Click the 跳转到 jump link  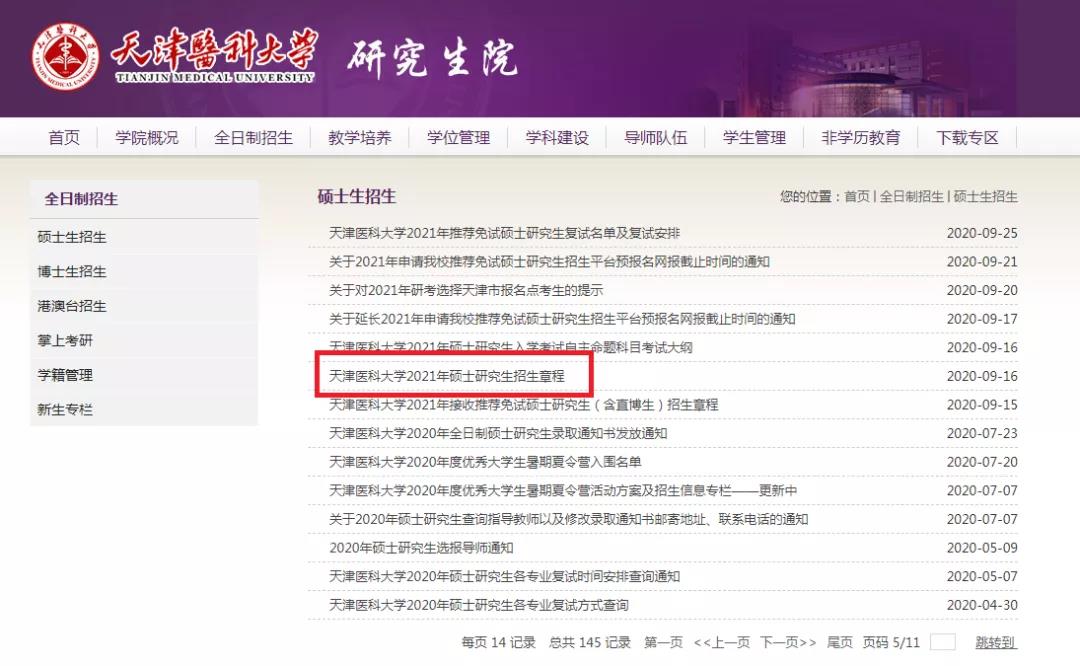[995, 643]
